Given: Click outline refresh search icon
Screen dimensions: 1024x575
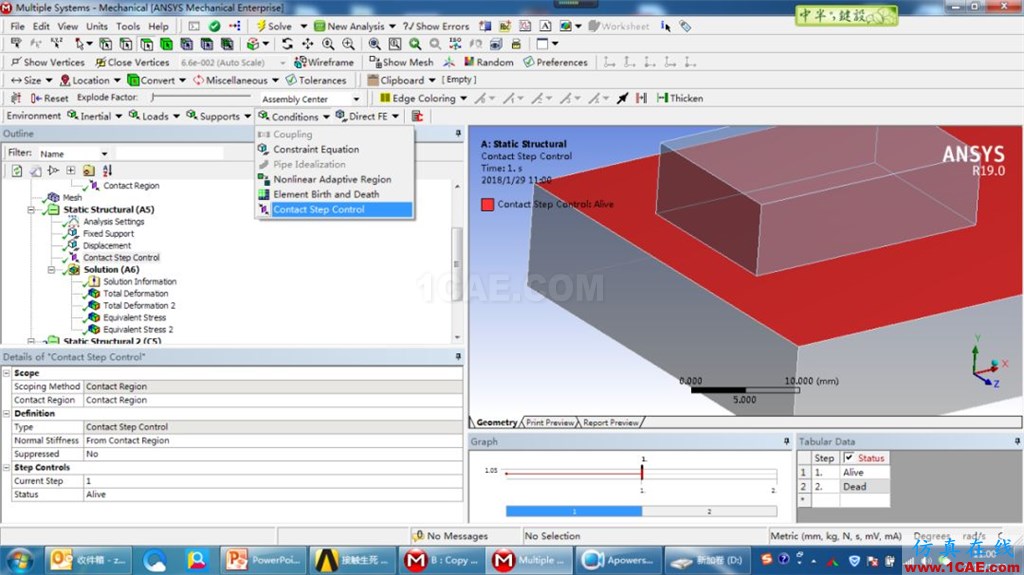Looking at the screenshot, I should [x=17, y=171].
